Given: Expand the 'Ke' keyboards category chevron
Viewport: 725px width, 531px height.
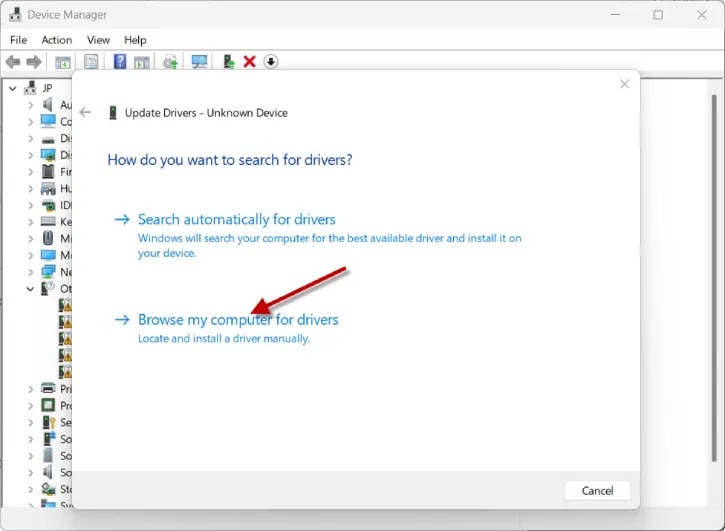Looking at the screenshot, I should click(31, 222).
